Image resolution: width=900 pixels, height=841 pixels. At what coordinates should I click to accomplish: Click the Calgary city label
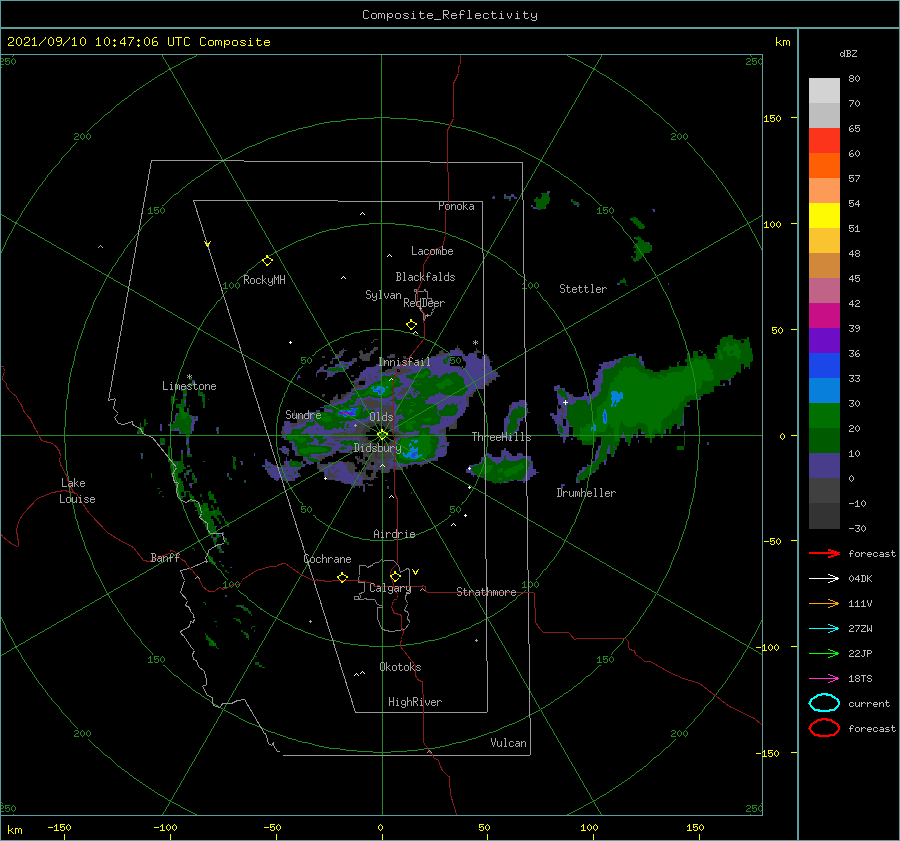pos(390,588)
